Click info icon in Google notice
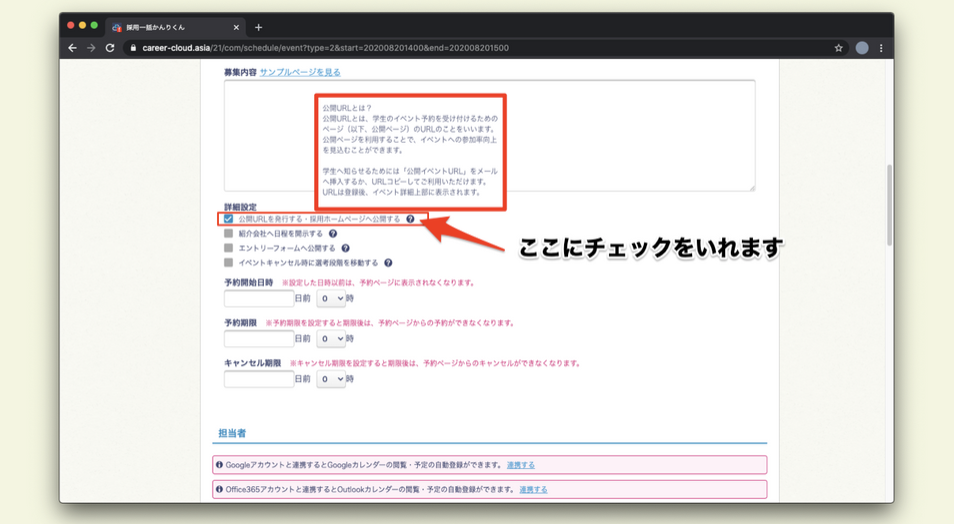Screen dimensions: 954x524 click(219, 464)
